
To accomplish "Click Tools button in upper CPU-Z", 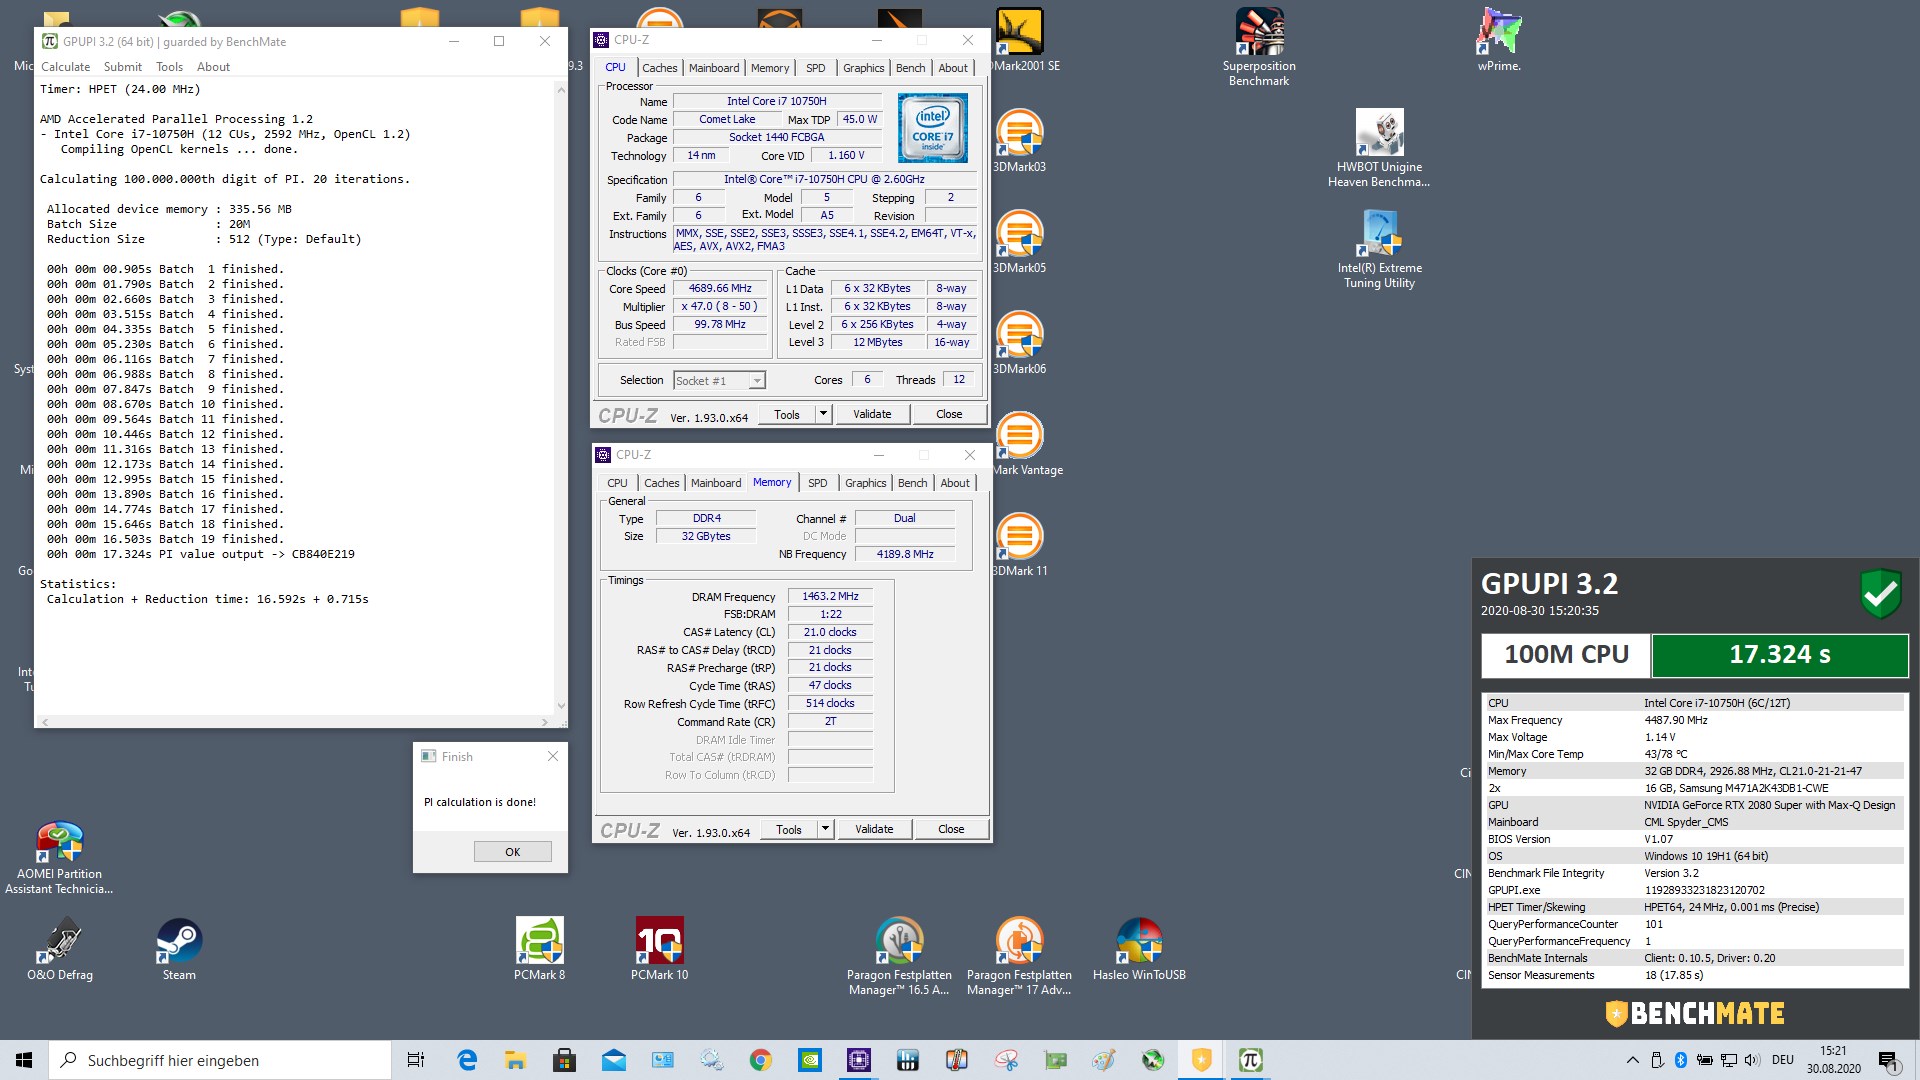I will pyautogui.click(x=787, y=414).
